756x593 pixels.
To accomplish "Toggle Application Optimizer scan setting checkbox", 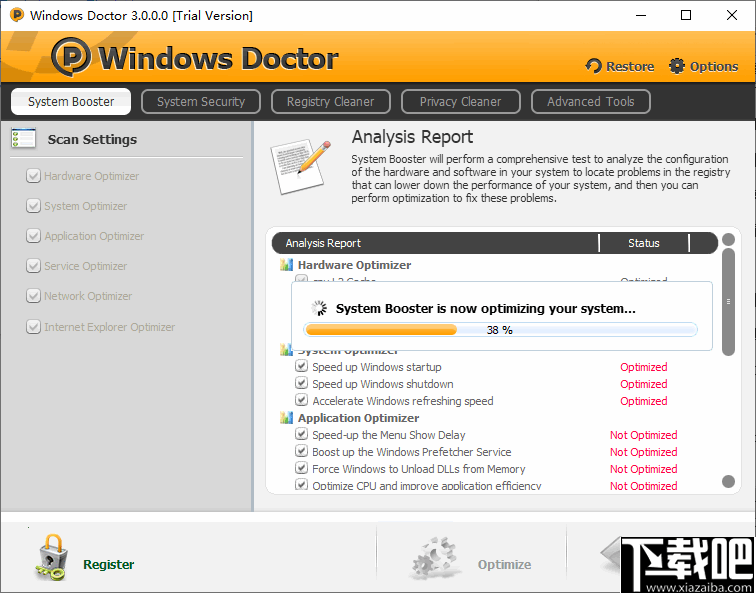I will 33,236.
